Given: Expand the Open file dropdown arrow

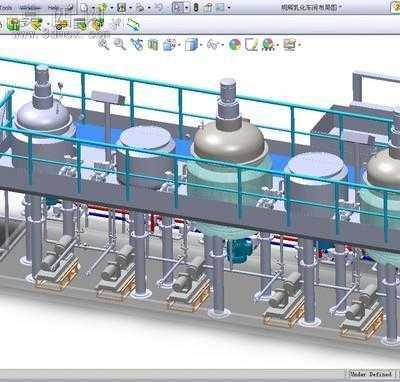Looking at the screenshot, I should tap(112, 8).
